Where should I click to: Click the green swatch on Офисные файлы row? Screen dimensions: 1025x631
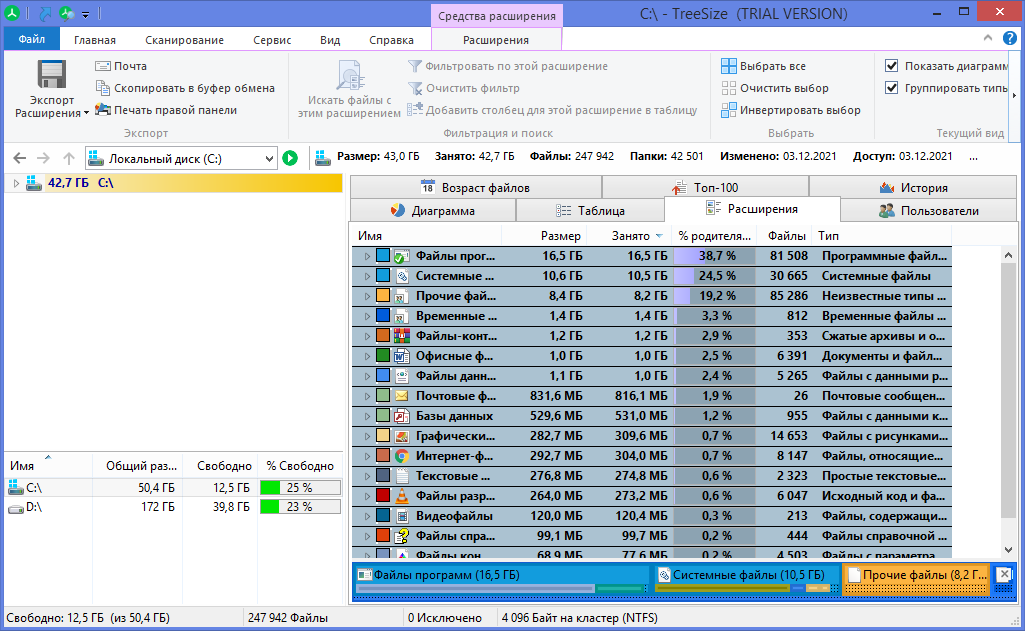[x=383, y=356]
